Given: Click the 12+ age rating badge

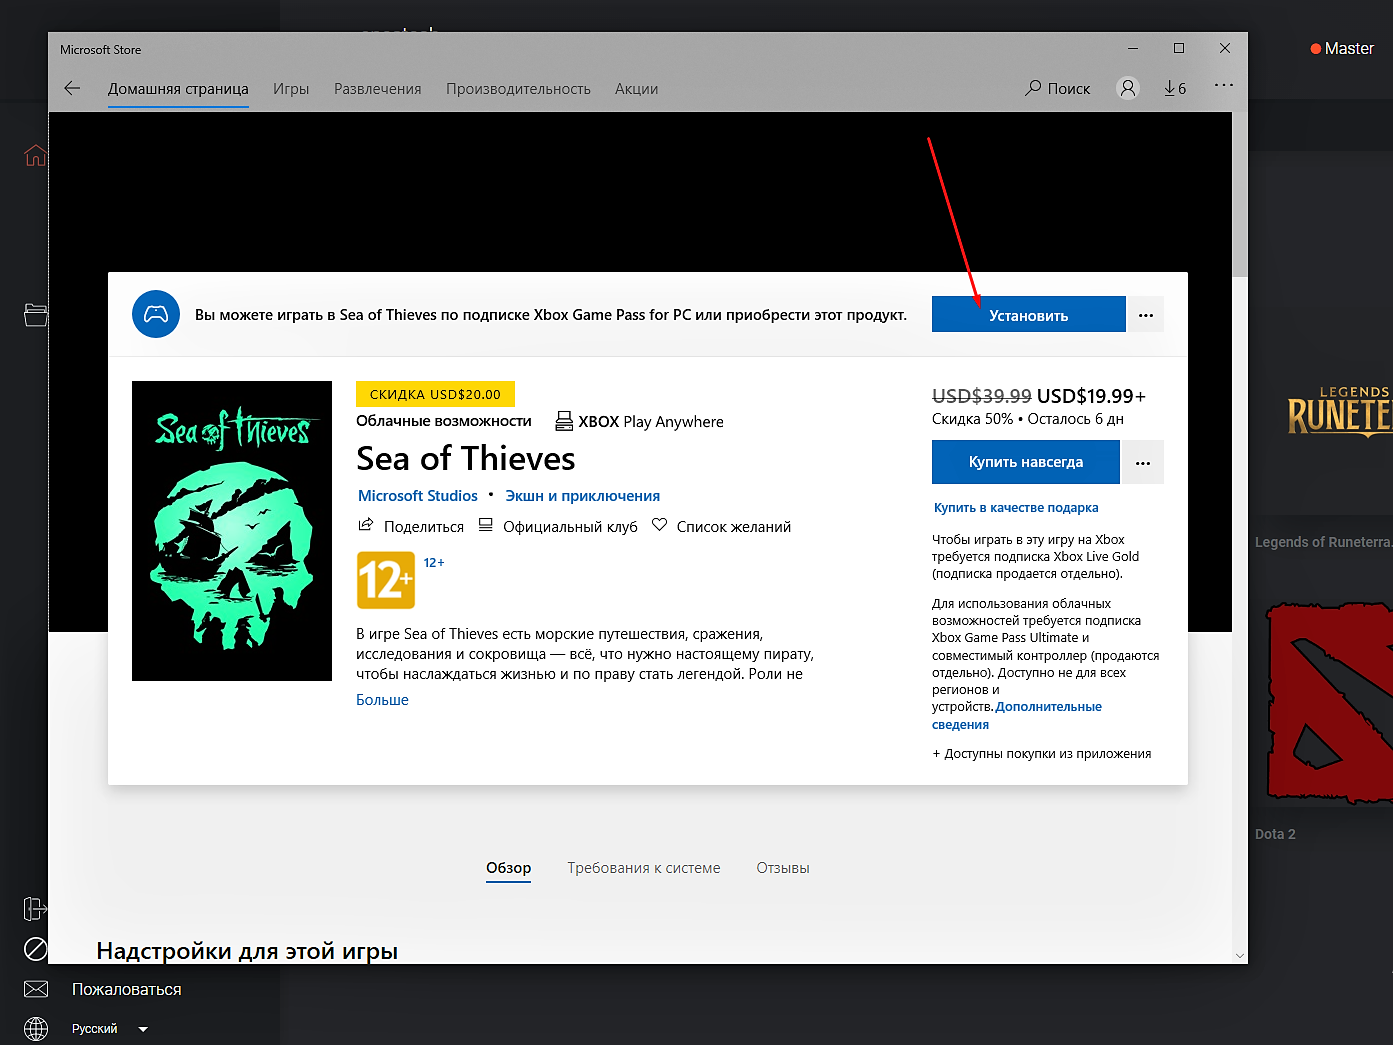Looking at the screenshot, I should (x=386, y=580).
